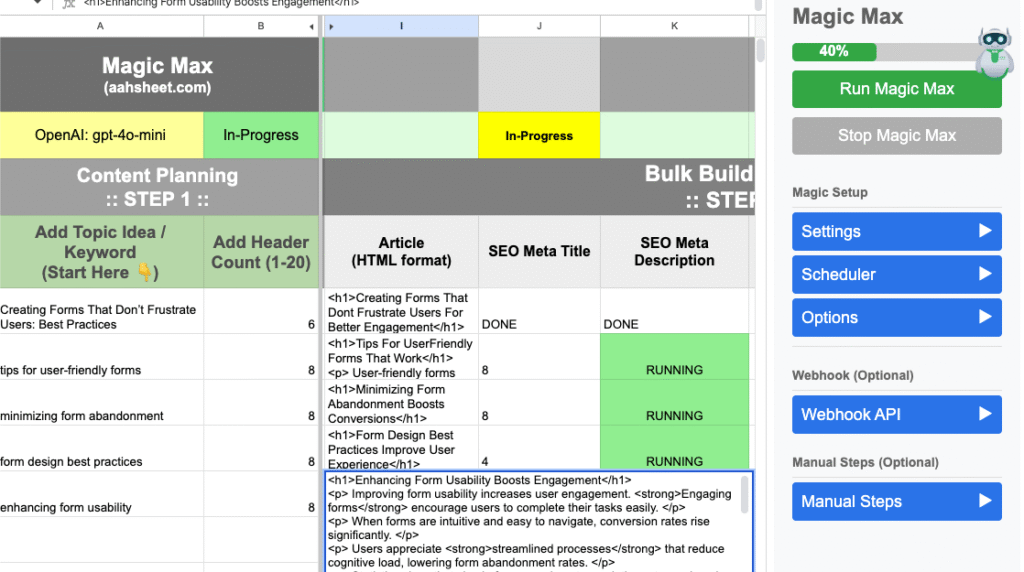Select 'SEO Meta Description' header cell

click(x=674, y=252)
